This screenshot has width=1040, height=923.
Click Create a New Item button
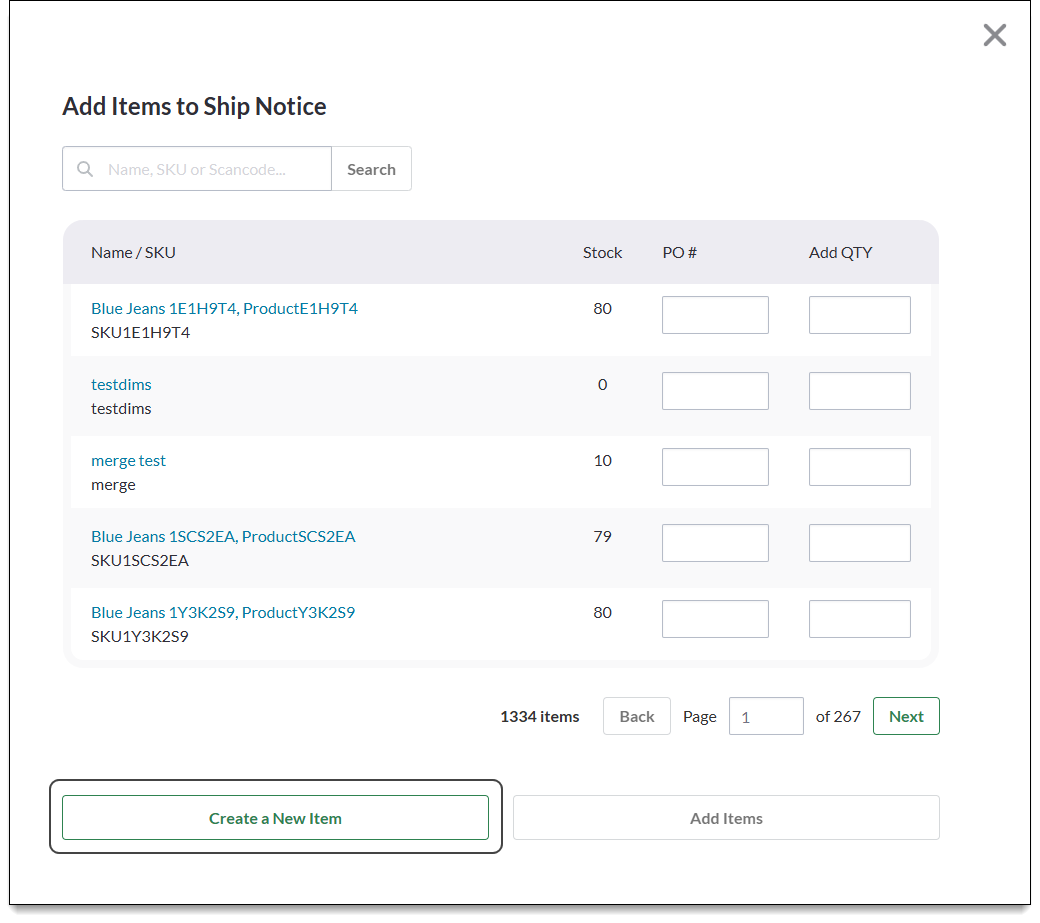(x=275, y=818)
